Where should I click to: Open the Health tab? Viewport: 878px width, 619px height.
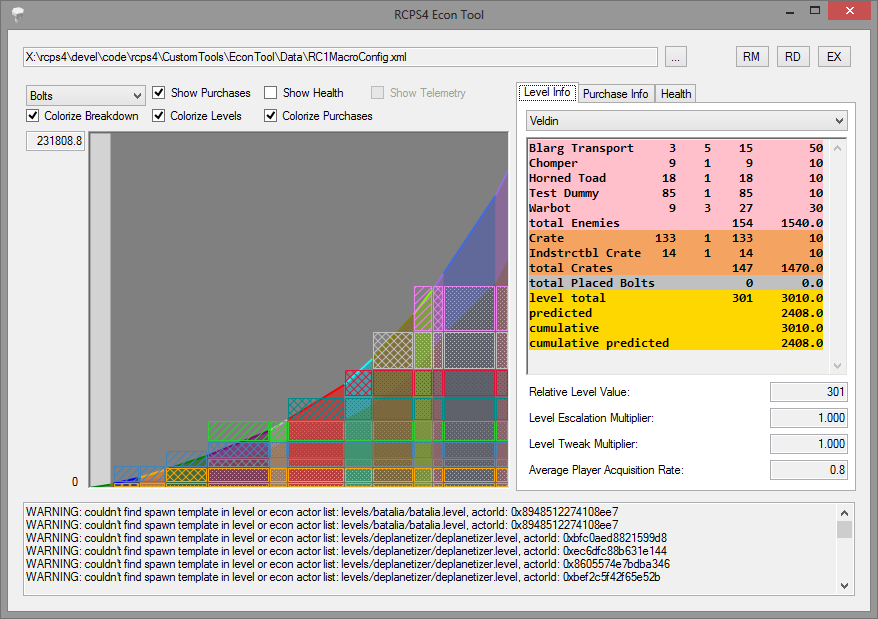[x=676, y=93]
